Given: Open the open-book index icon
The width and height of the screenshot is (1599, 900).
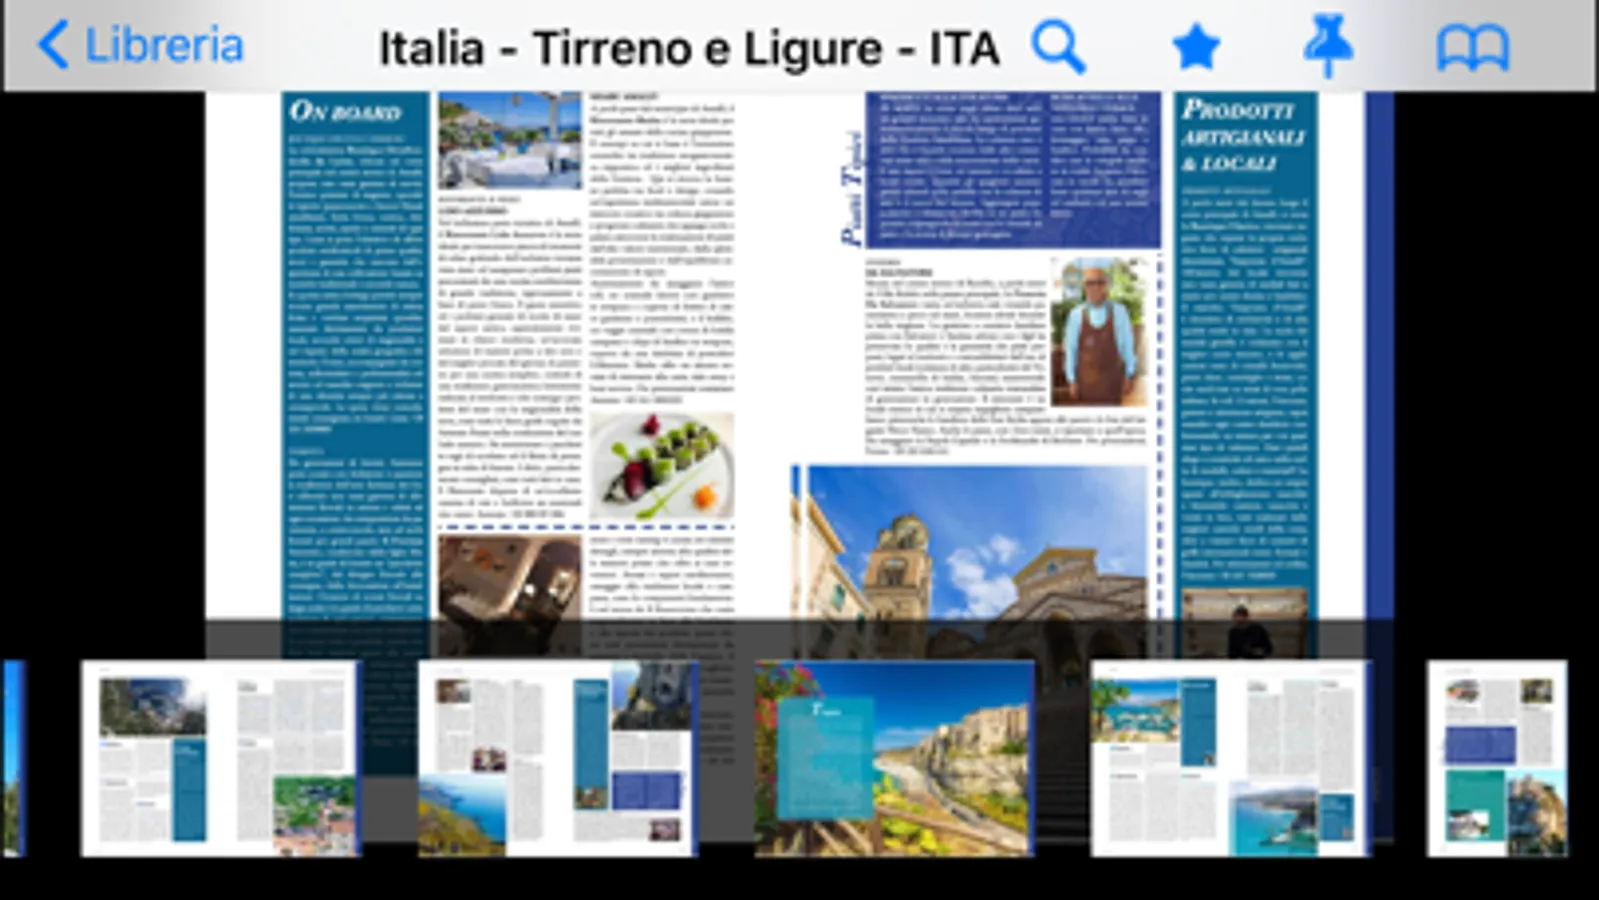Looking at the screenshot, I should coord(1472,48).
